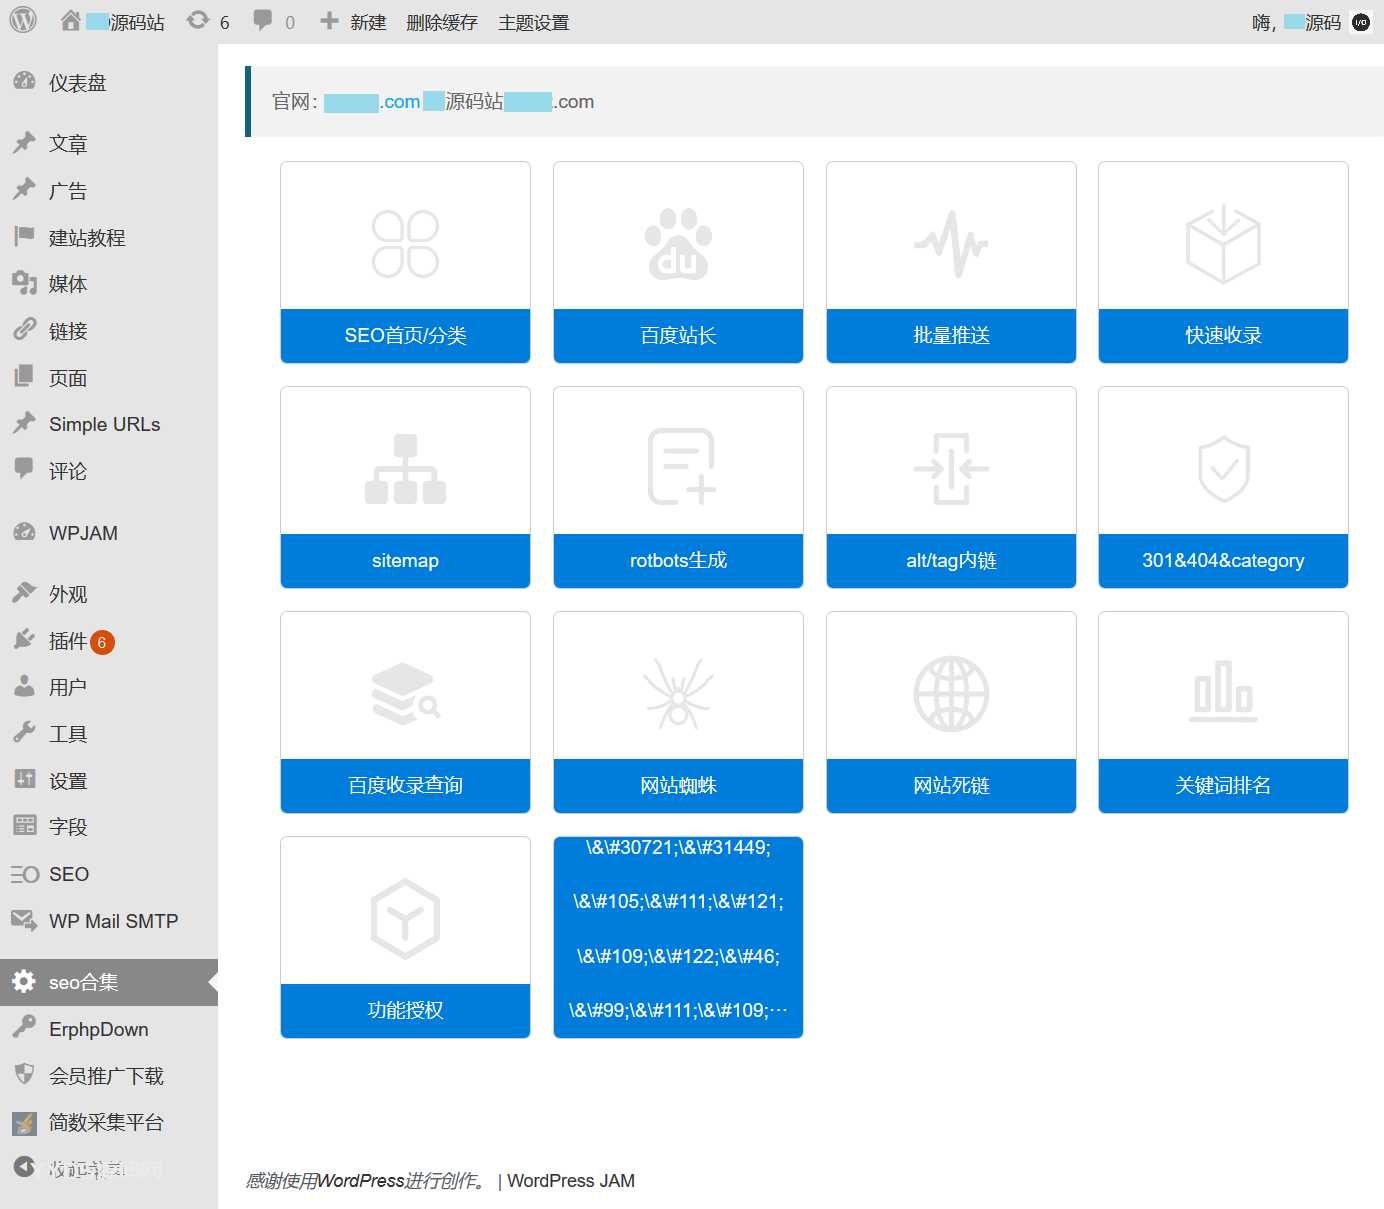The width and height of the screenshot is (1384, 1209).
Task: Click the bar chart icon for 关键词排名
Action: (x=1223, y=692)
